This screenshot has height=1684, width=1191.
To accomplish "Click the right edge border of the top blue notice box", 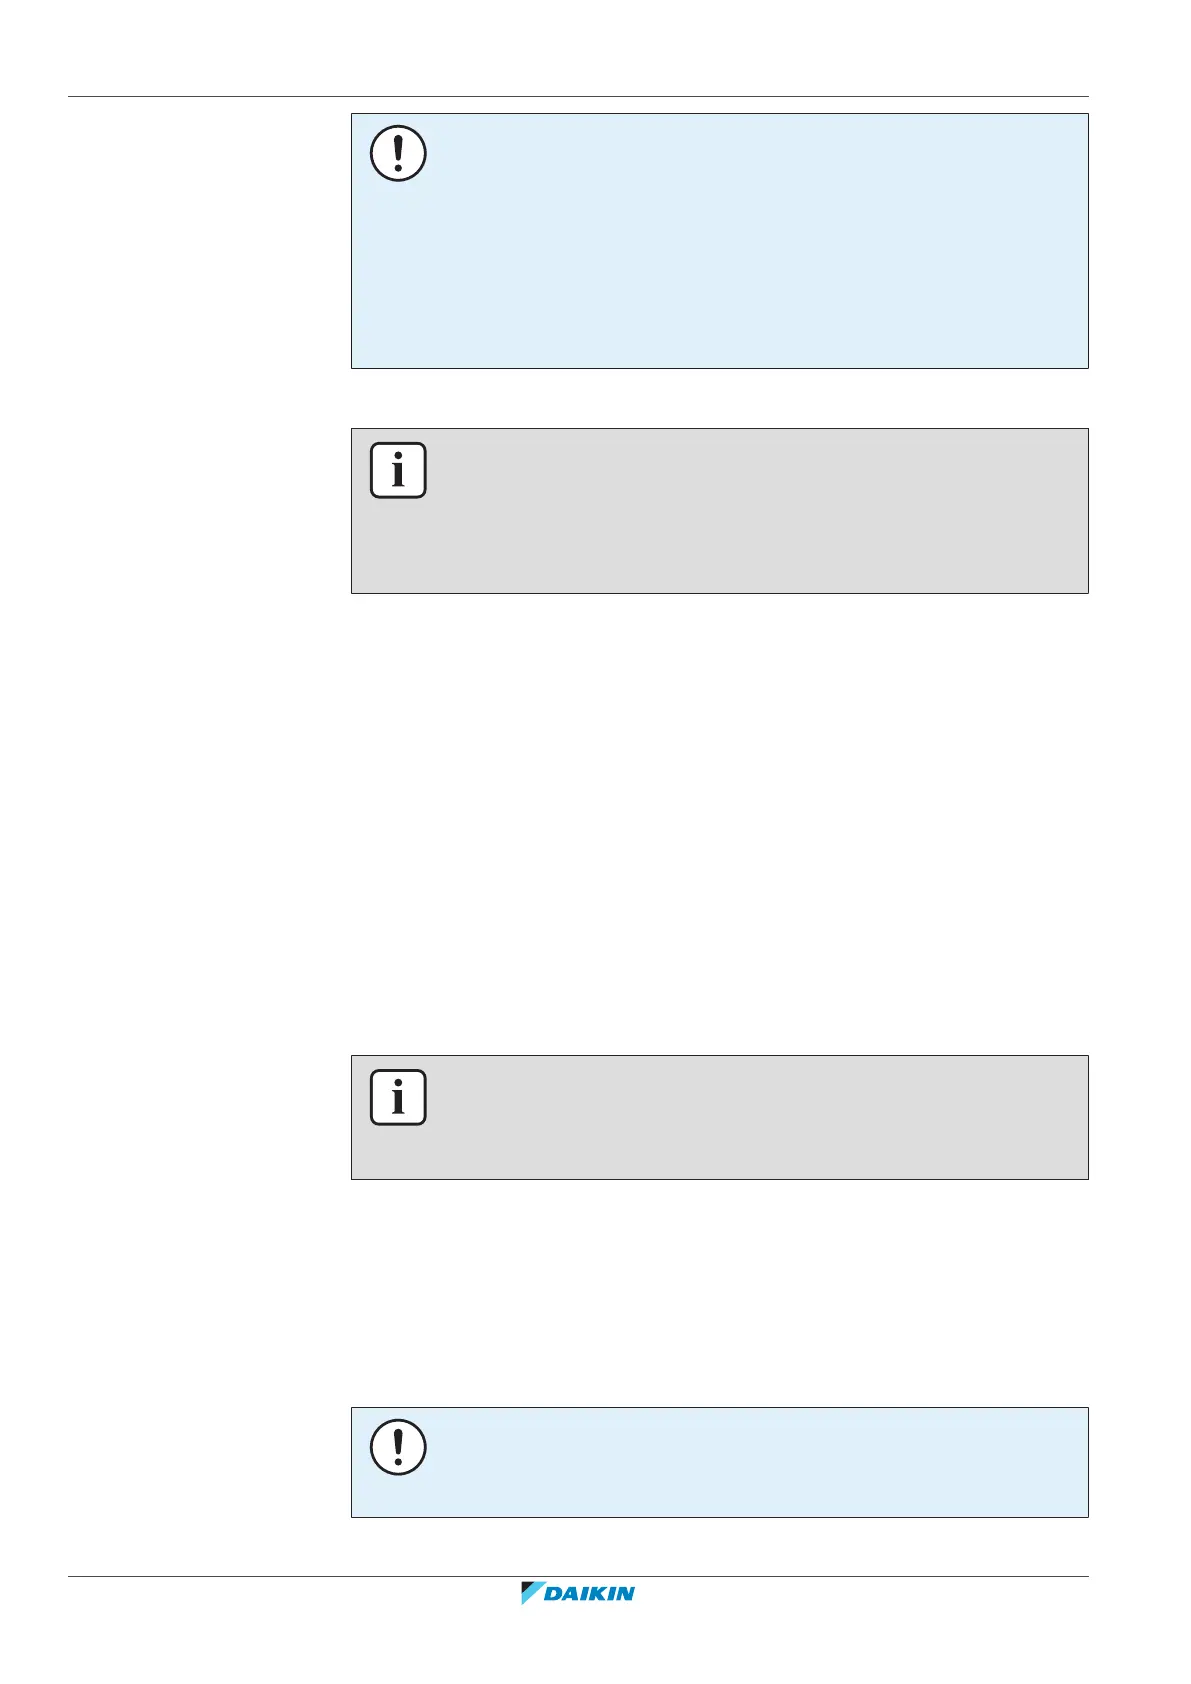I will tap(1088, 241).
